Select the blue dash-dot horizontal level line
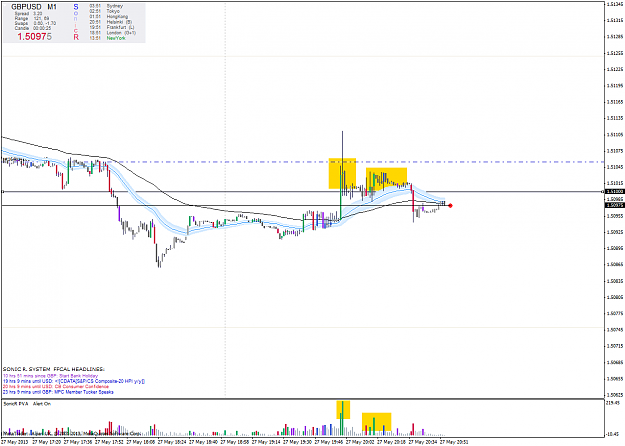The width and height of the screenshot is (625, 446). pos(303,162)
